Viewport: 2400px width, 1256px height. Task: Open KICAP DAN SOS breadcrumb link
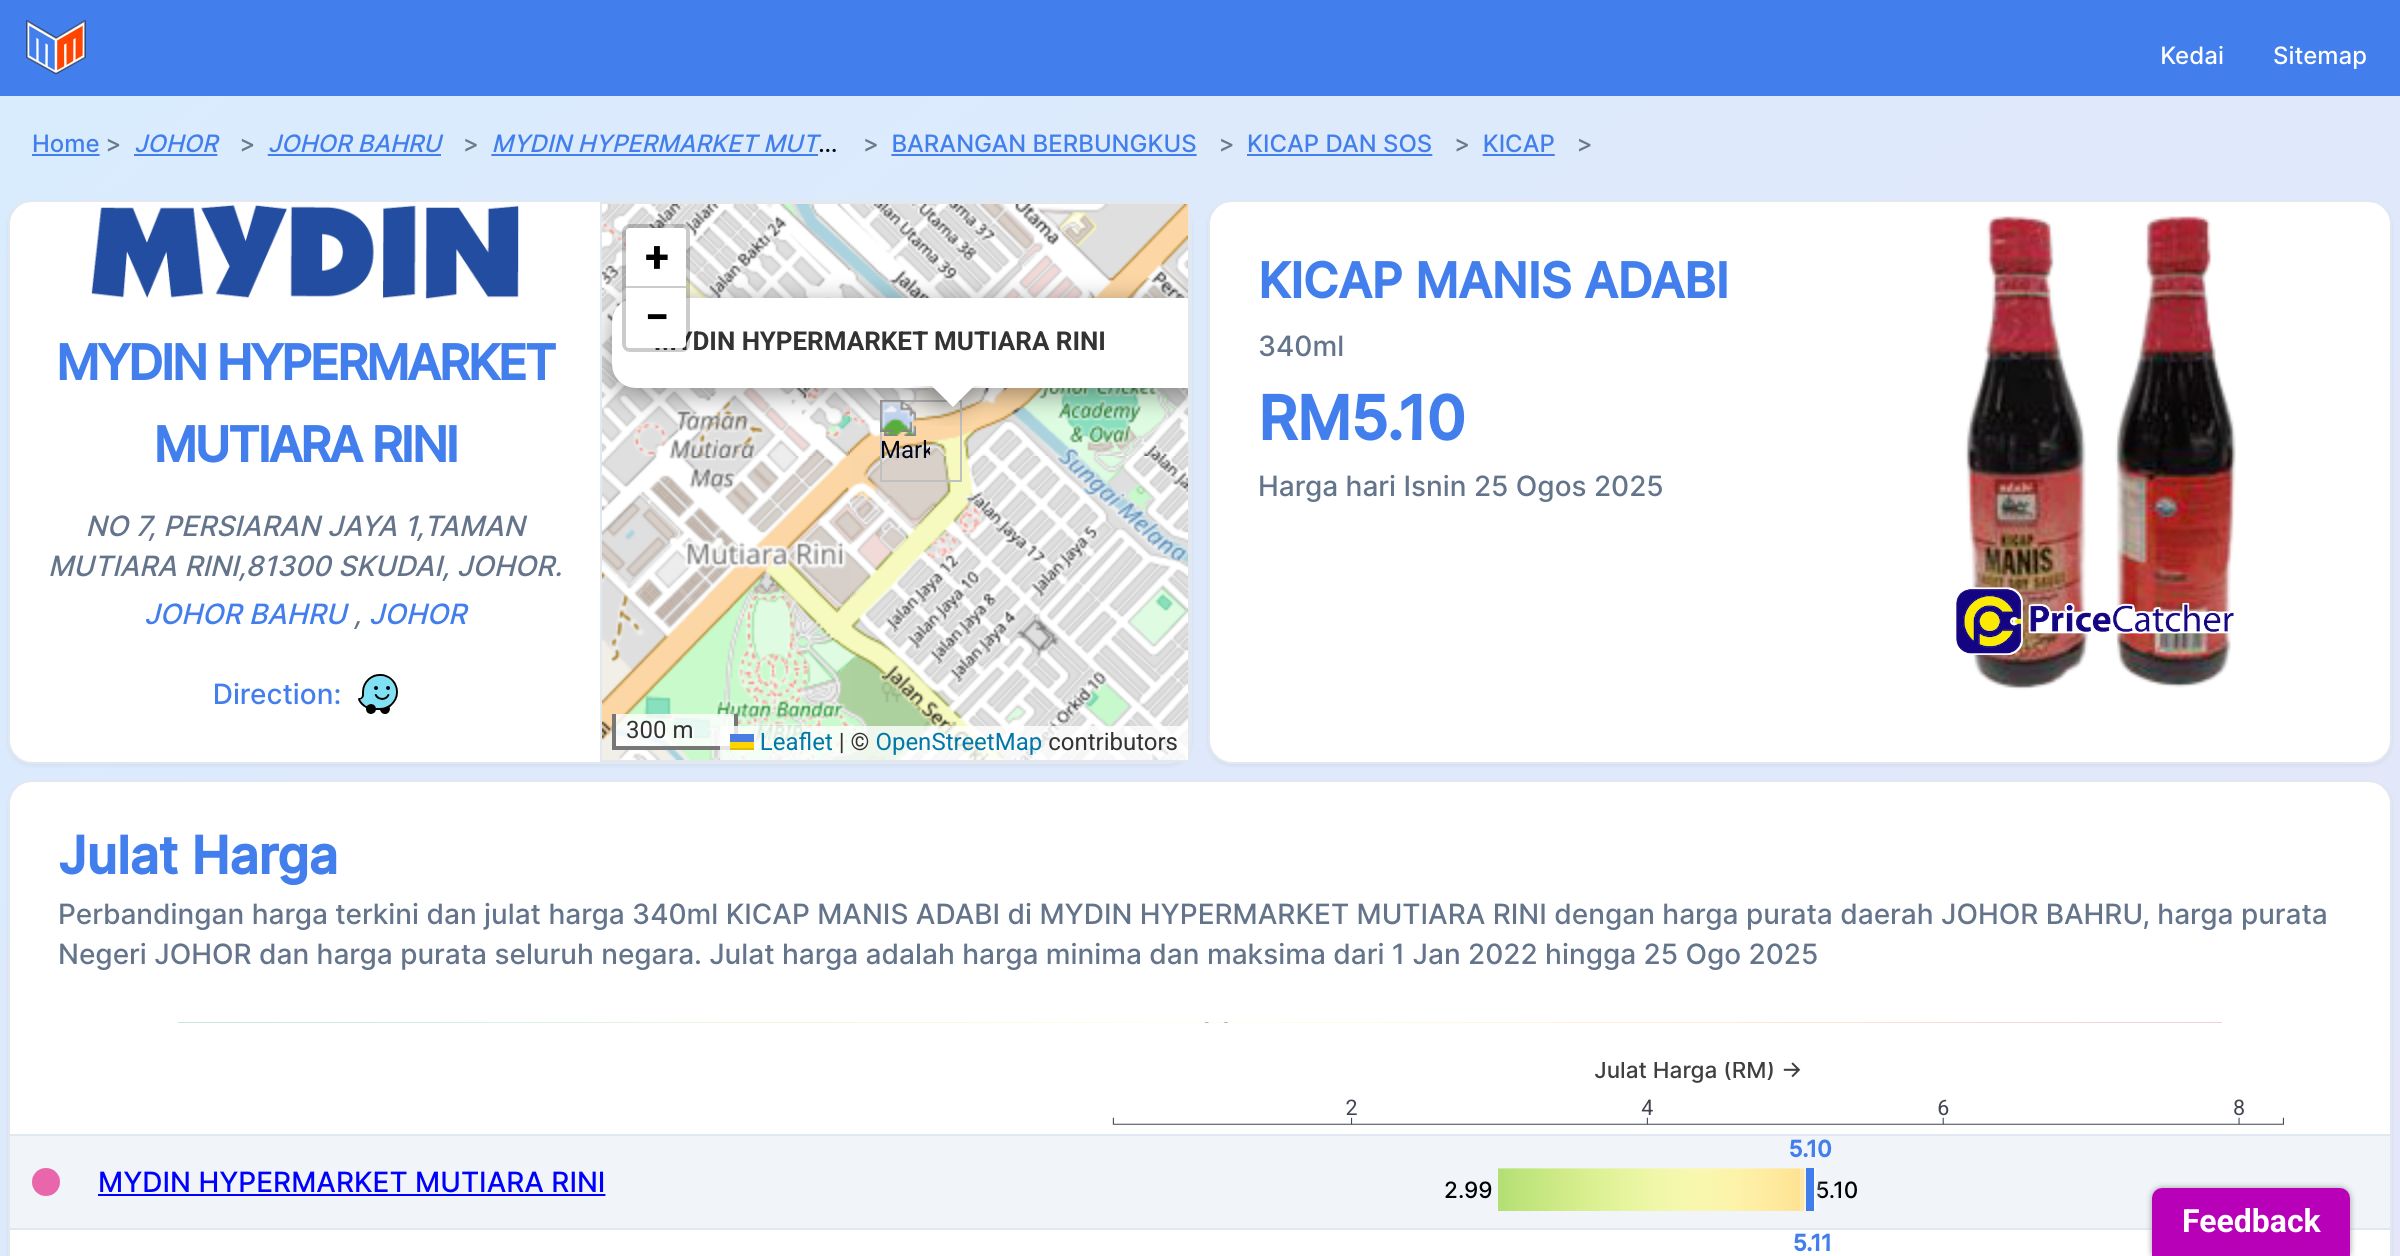[x=1339, y=143]
